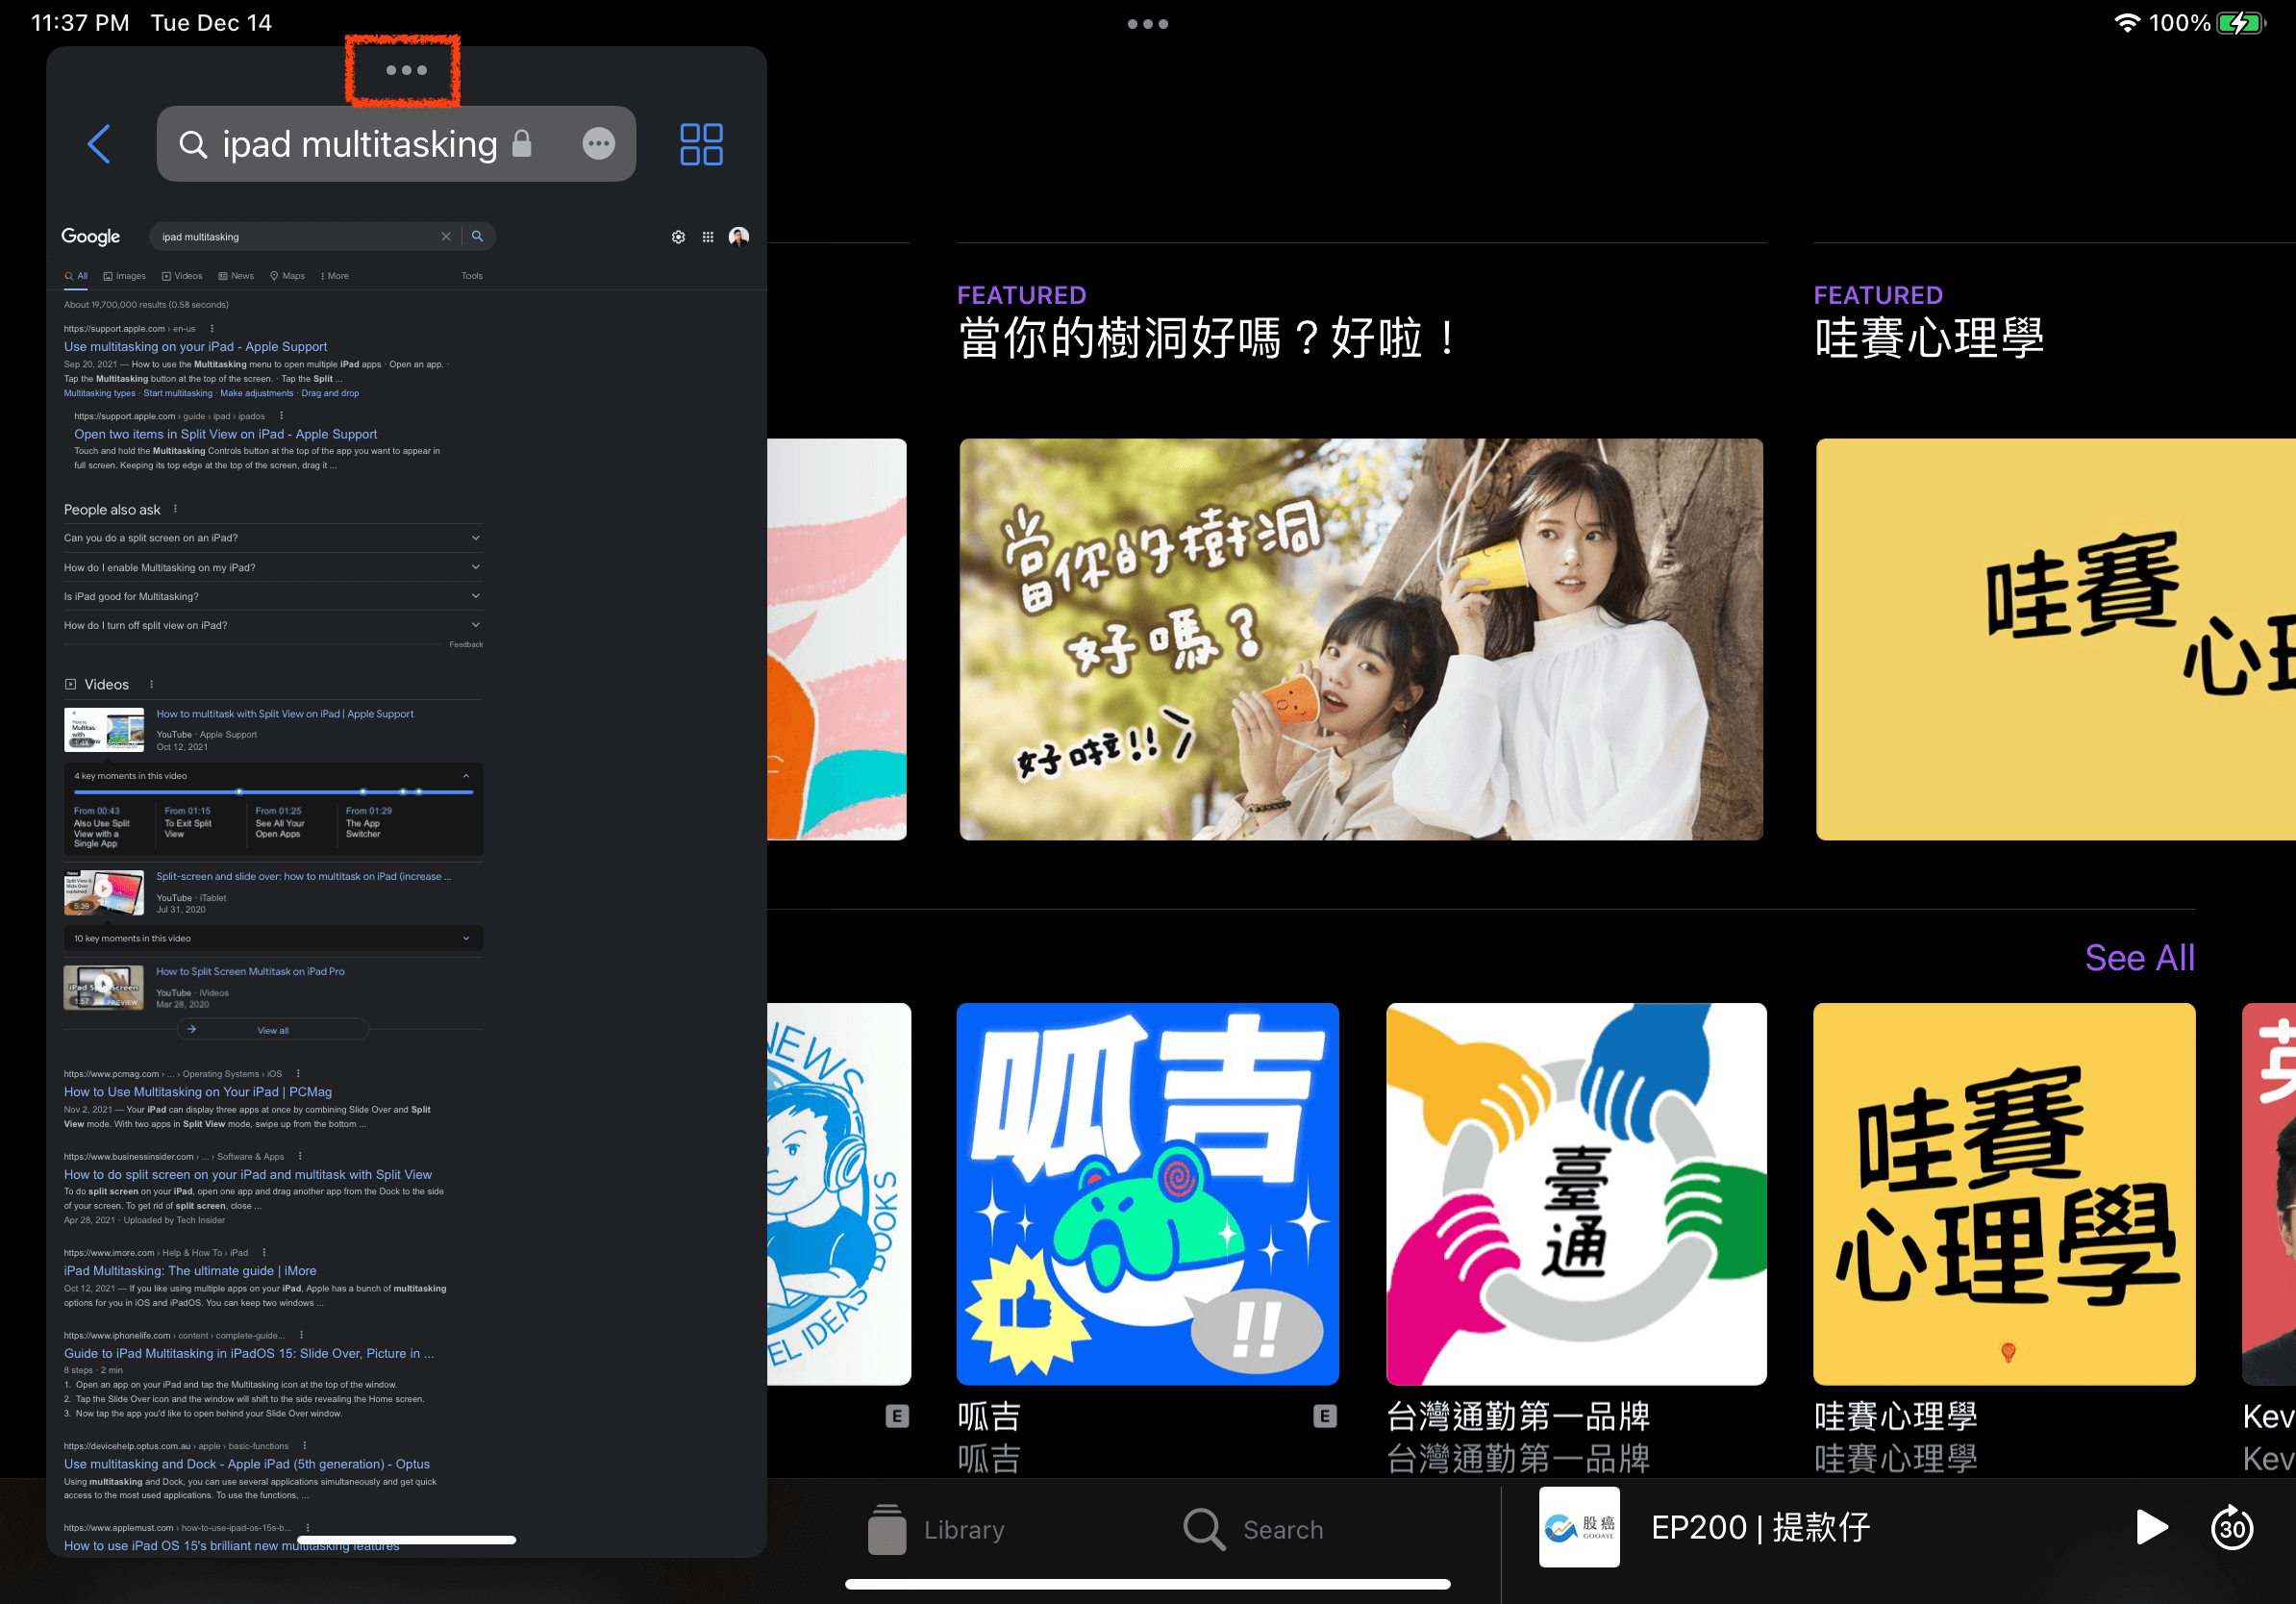Screen dimensions: 2296x1604
Task: Jump to key moment From 01:29
Action: 370,823
